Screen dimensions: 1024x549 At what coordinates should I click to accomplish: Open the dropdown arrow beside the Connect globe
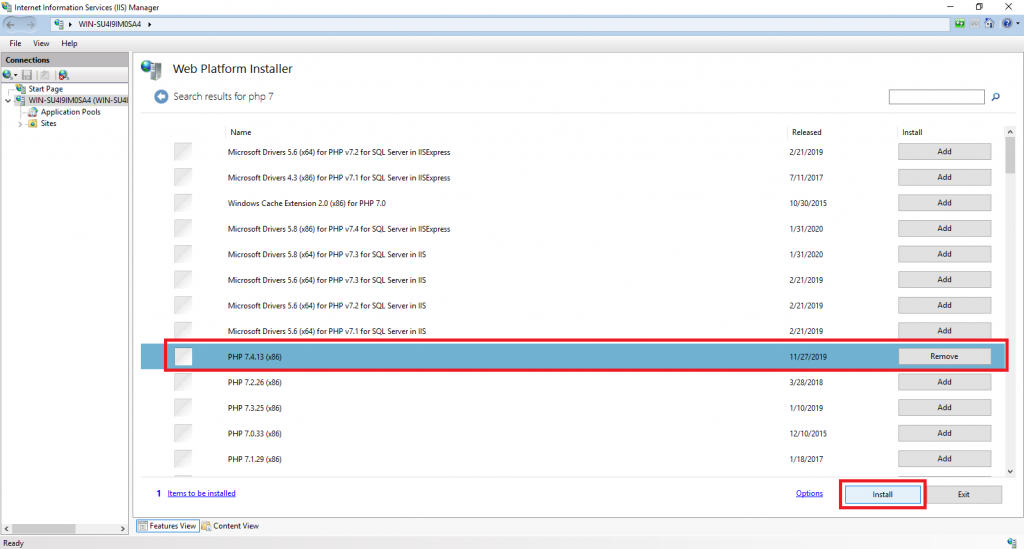[x=16, y=75]
